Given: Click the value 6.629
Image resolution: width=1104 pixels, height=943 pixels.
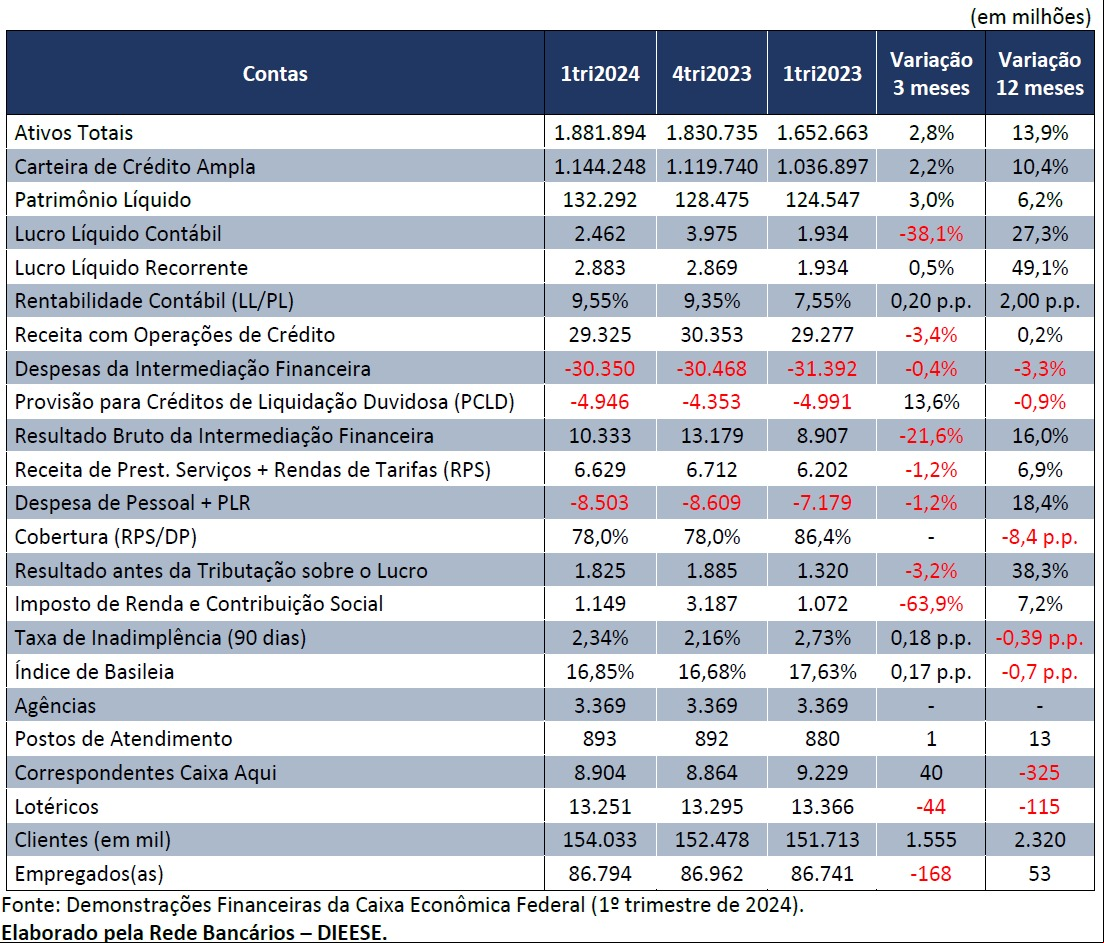Looking at the screenshot, I should click(600, 469).
